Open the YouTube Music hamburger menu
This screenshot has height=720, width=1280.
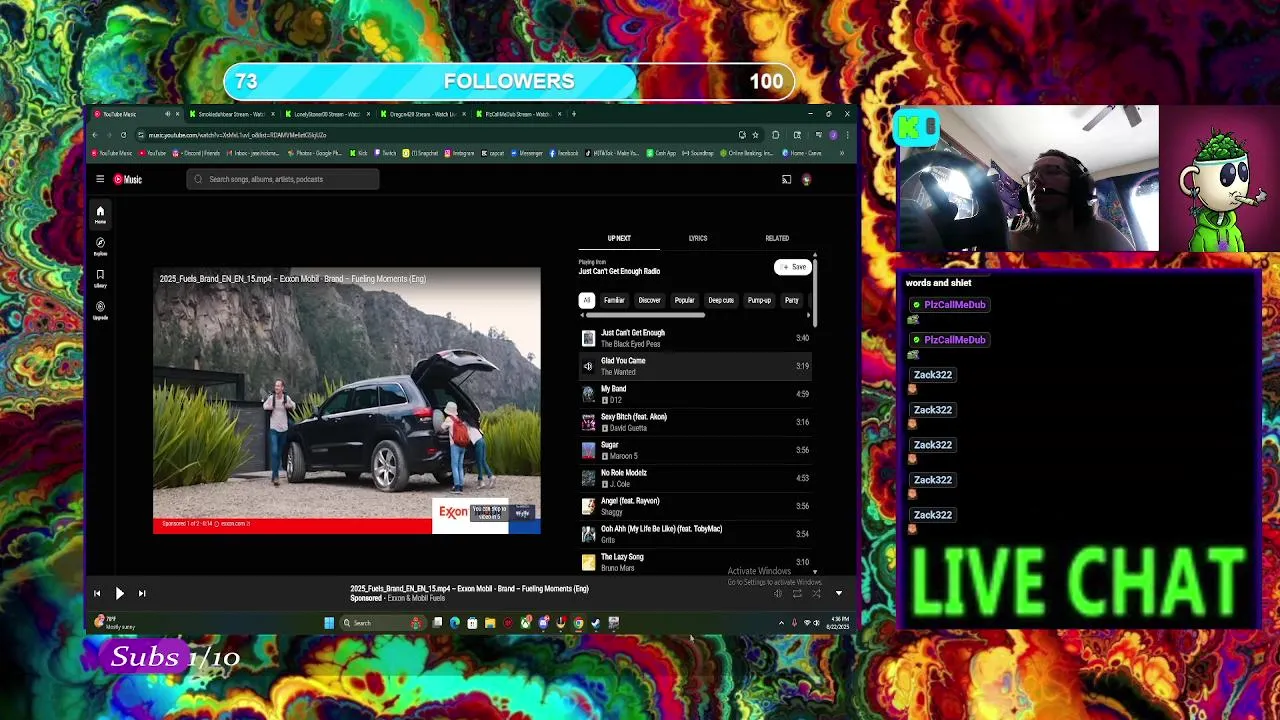tap(100, 179)
